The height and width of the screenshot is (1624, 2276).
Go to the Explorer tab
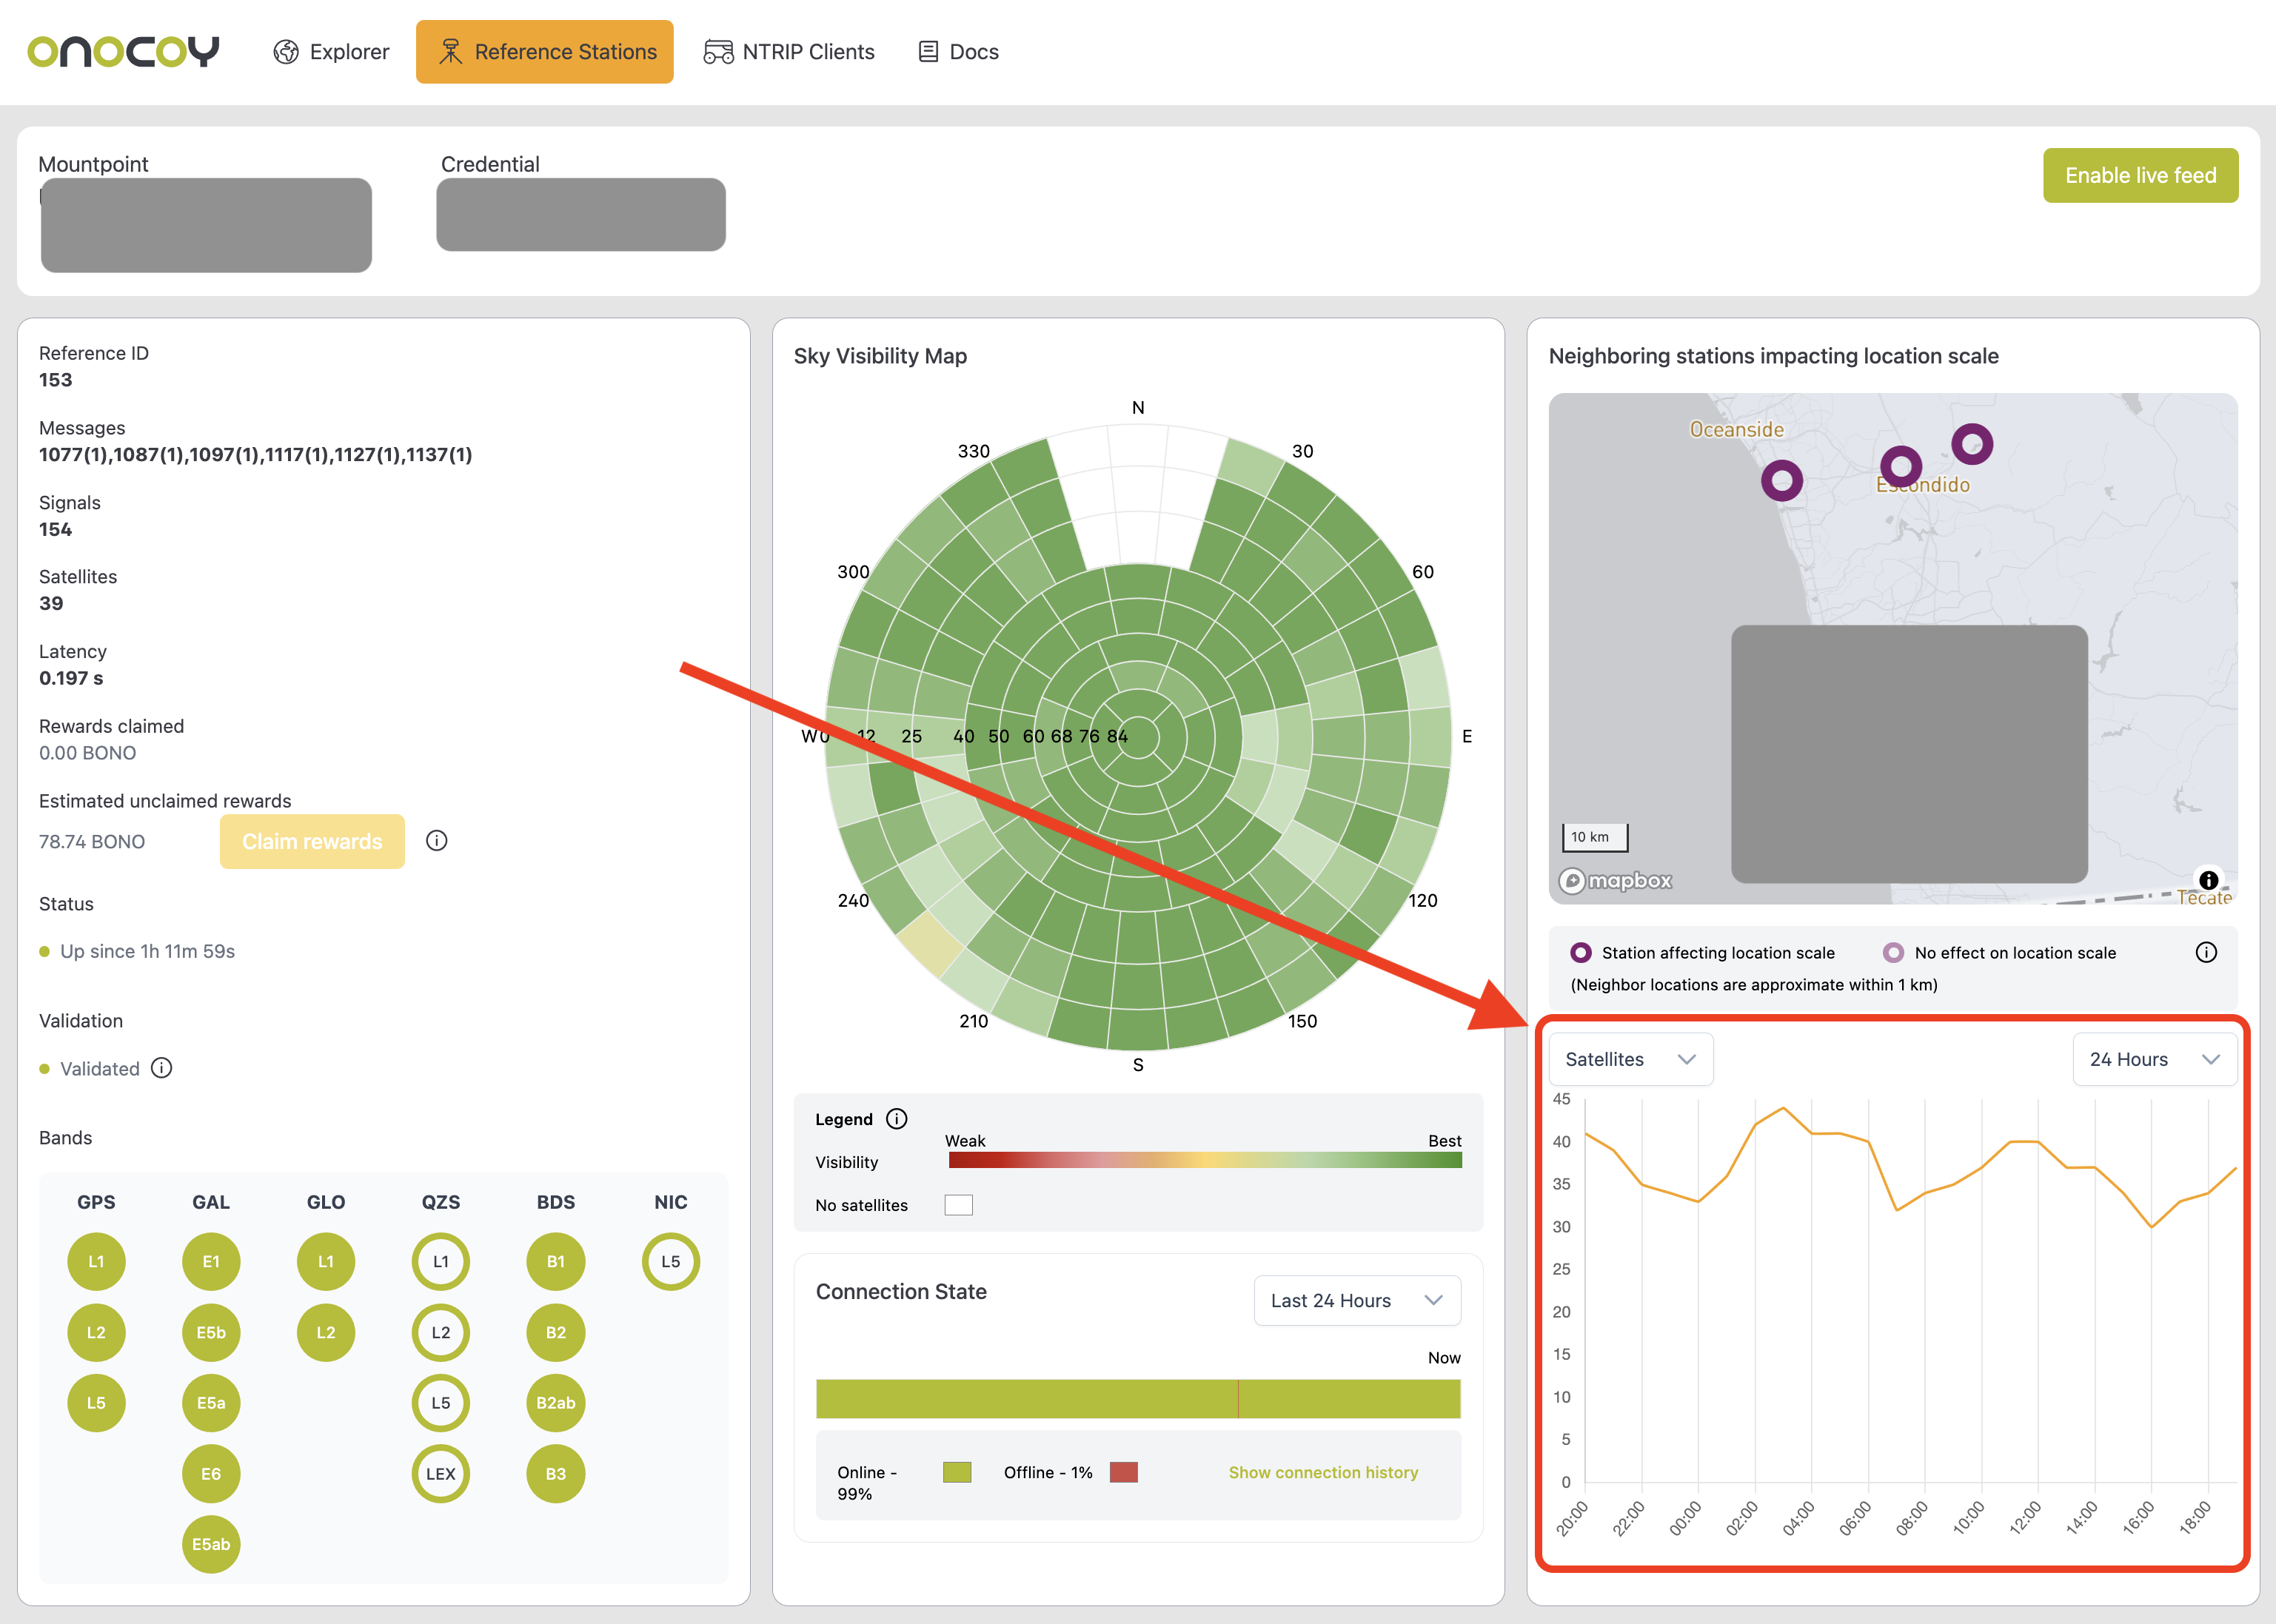[331, 52]
